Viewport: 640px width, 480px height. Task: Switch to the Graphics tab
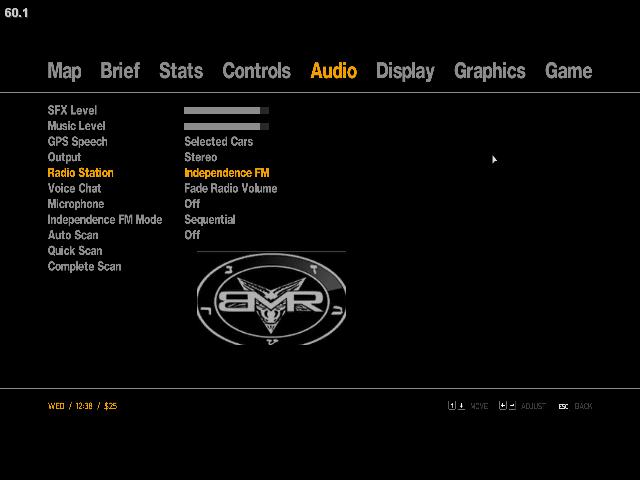pyautogui.click(x=489, y=71)
